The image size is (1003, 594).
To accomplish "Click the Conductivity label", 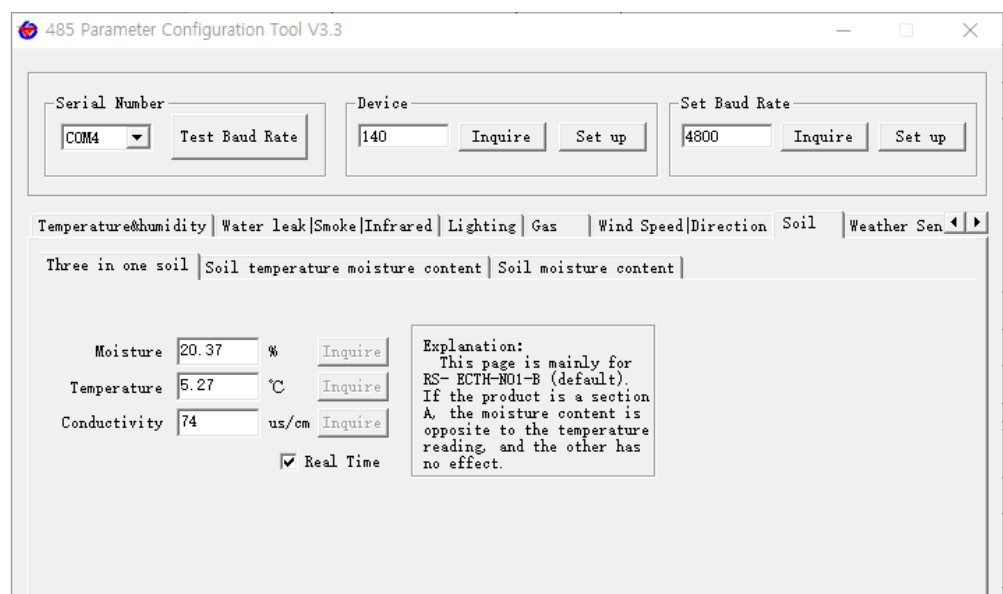I will [112, 423].
